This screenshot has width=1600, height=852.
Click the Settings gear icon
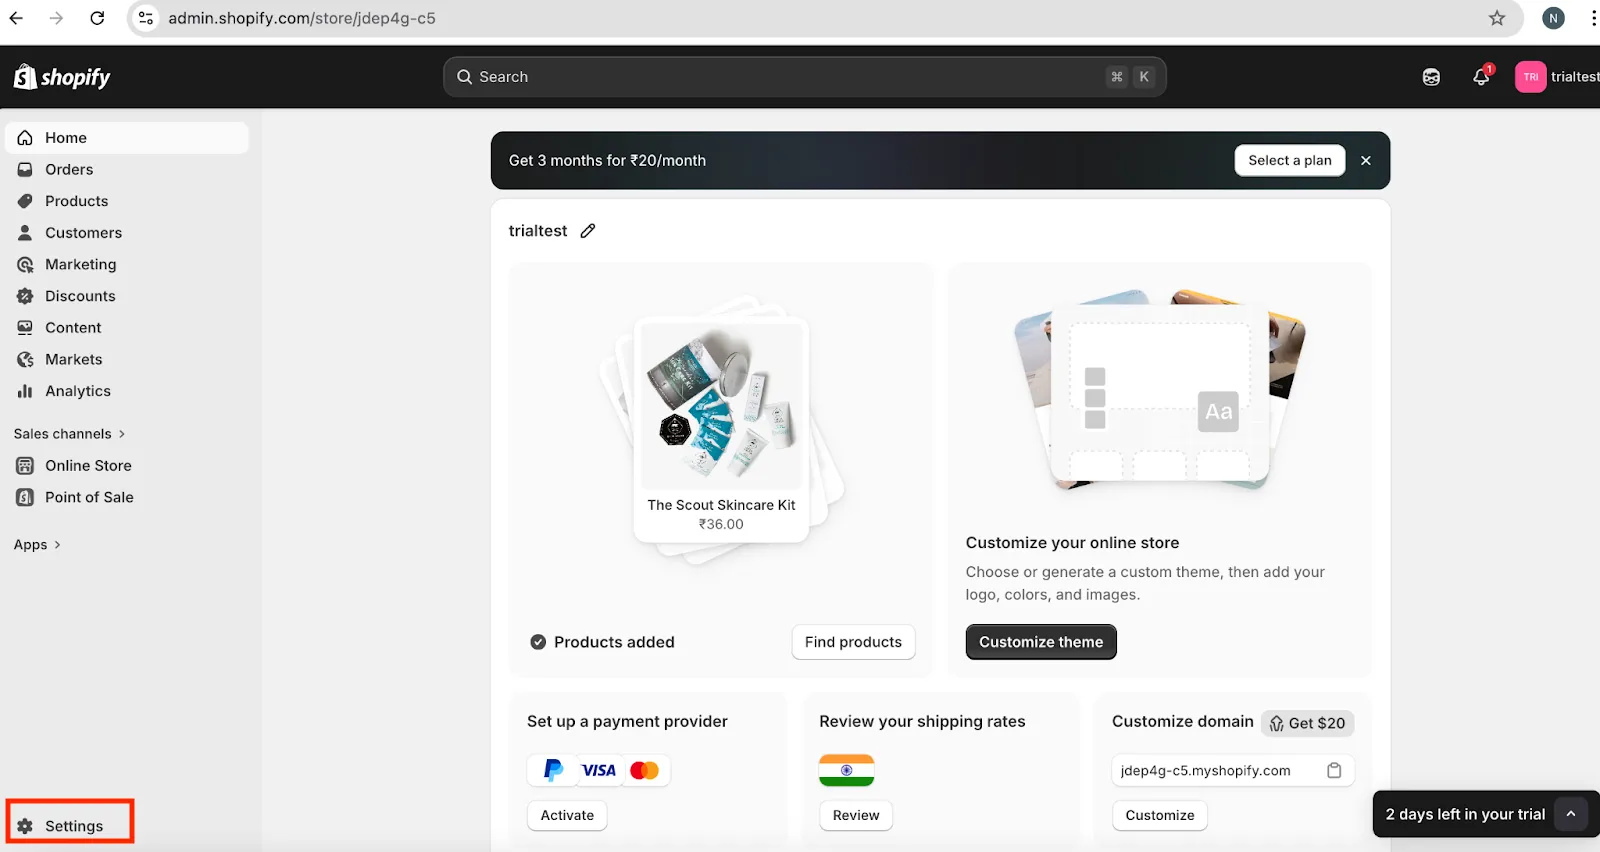25,826
